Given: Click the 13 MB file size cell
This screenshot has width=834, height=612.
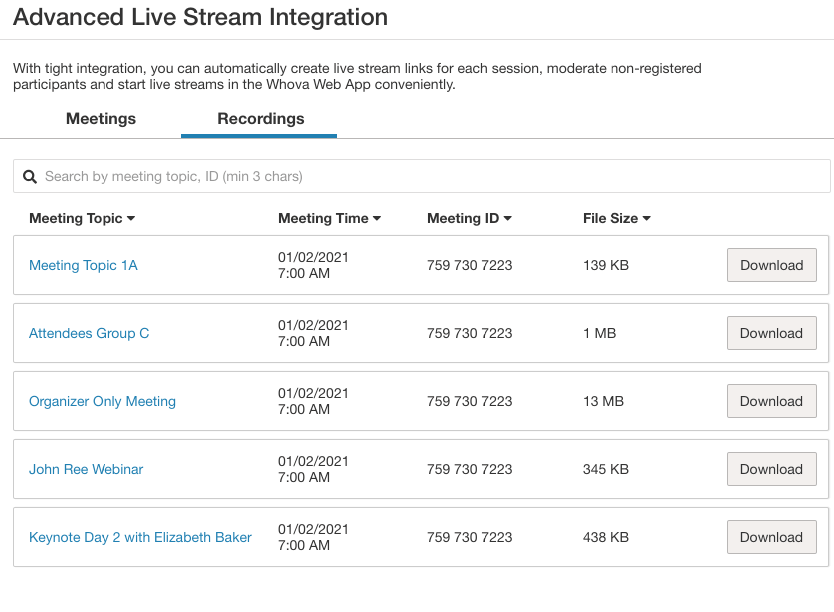Looking at the screenshot, I should point(603,402).
